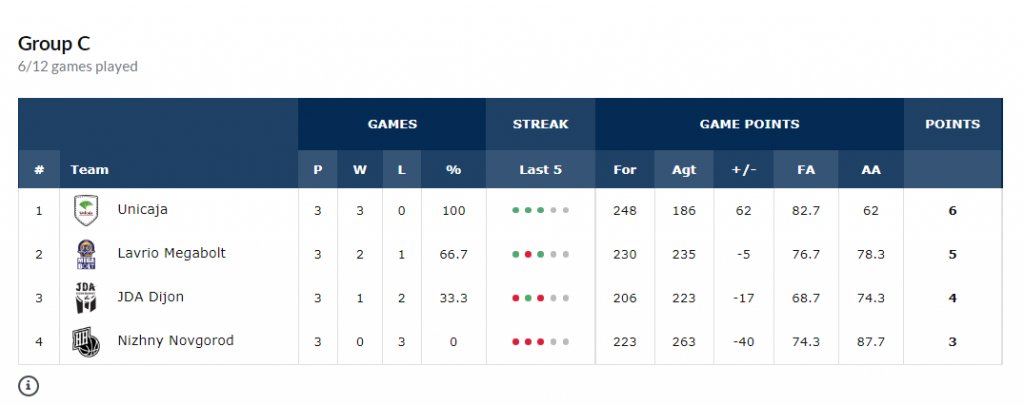Click the FA column header
Viewport: 1024px width, 405px height.
click(x=805, y=170)
